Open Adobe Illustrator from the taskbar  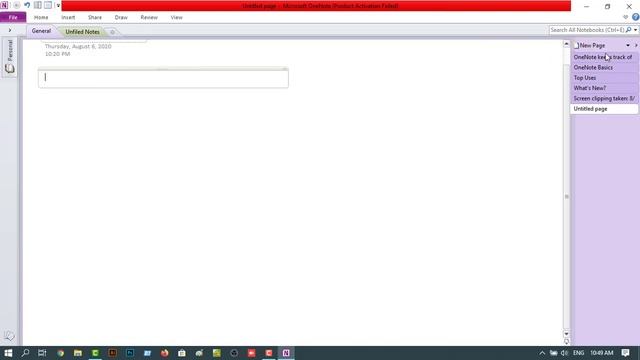click(112, 353)
